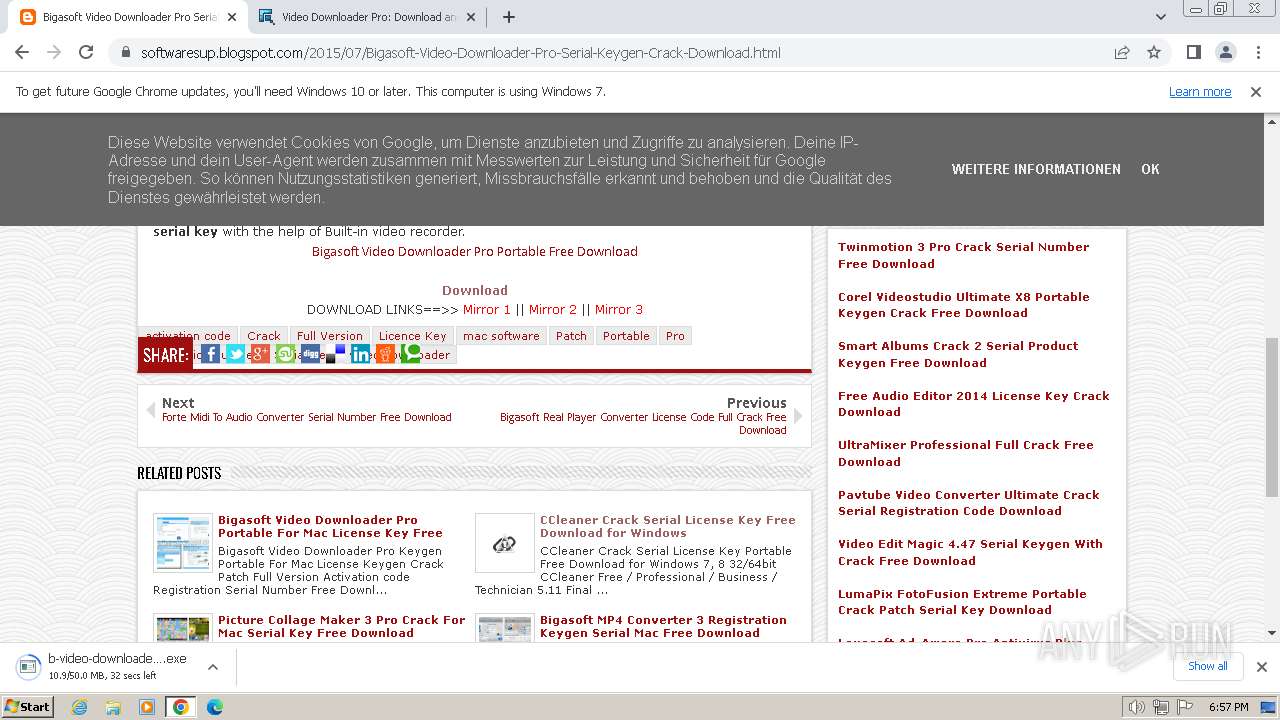Open new browser tab
The width and height of the screenshot is (1280, 720).
[x=508, y=17]
